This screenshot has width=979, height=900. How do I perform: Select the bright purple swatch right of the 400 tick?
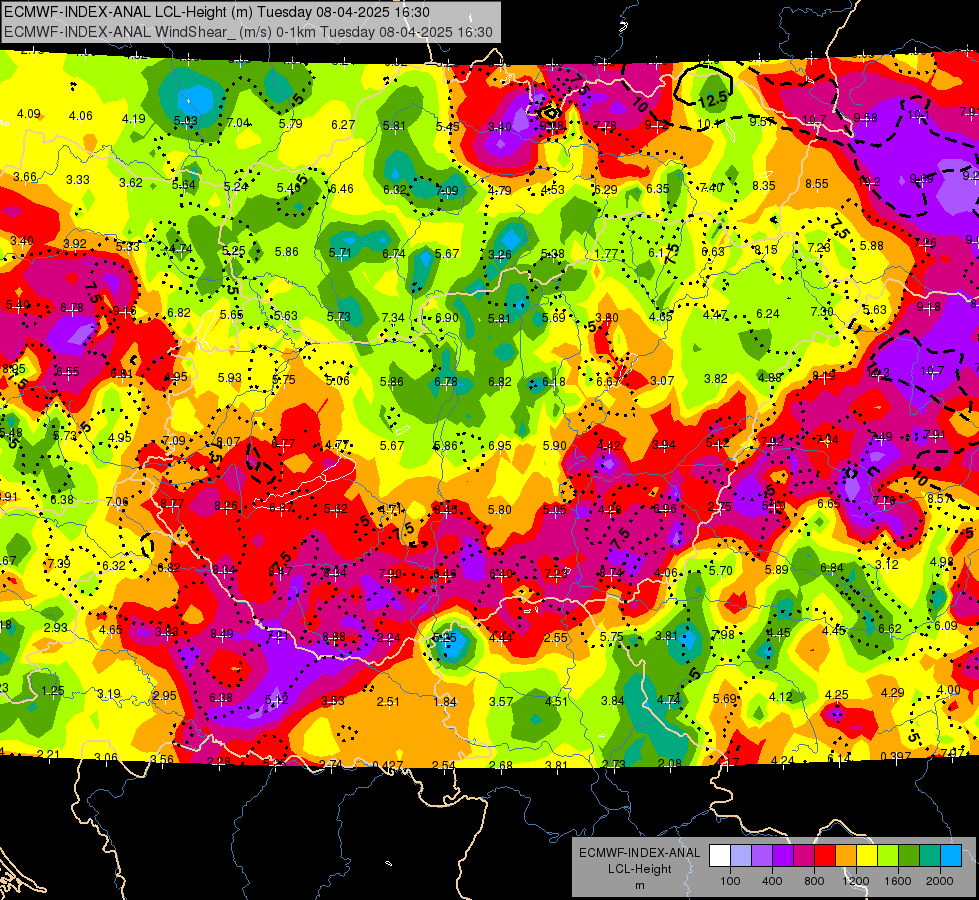click(783, 856)
